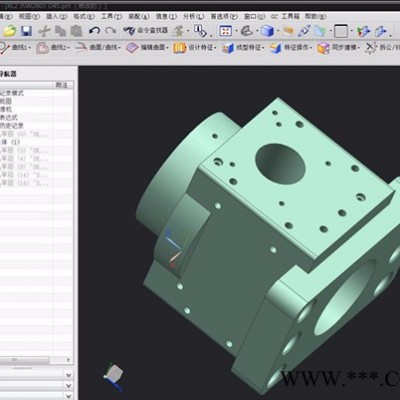This screenshot has width=400, height=400.
Task: Click the 设计特征 orange book icon
Action: [x=179, y=48]
